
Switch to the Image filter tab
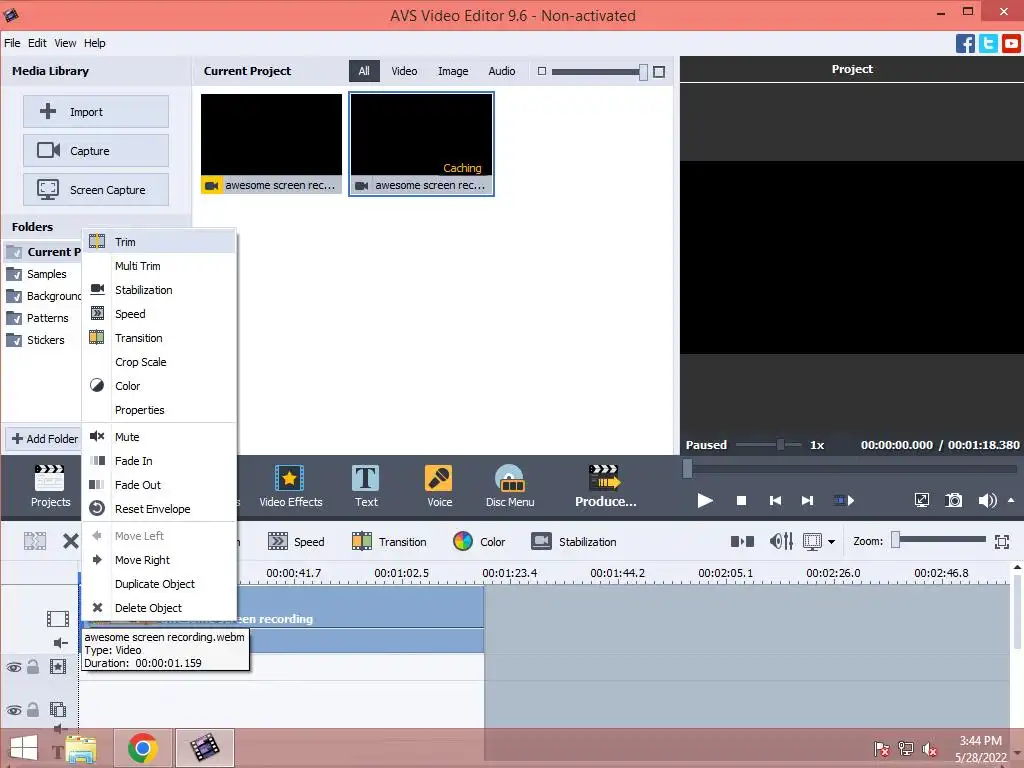[x=453, y=71]
